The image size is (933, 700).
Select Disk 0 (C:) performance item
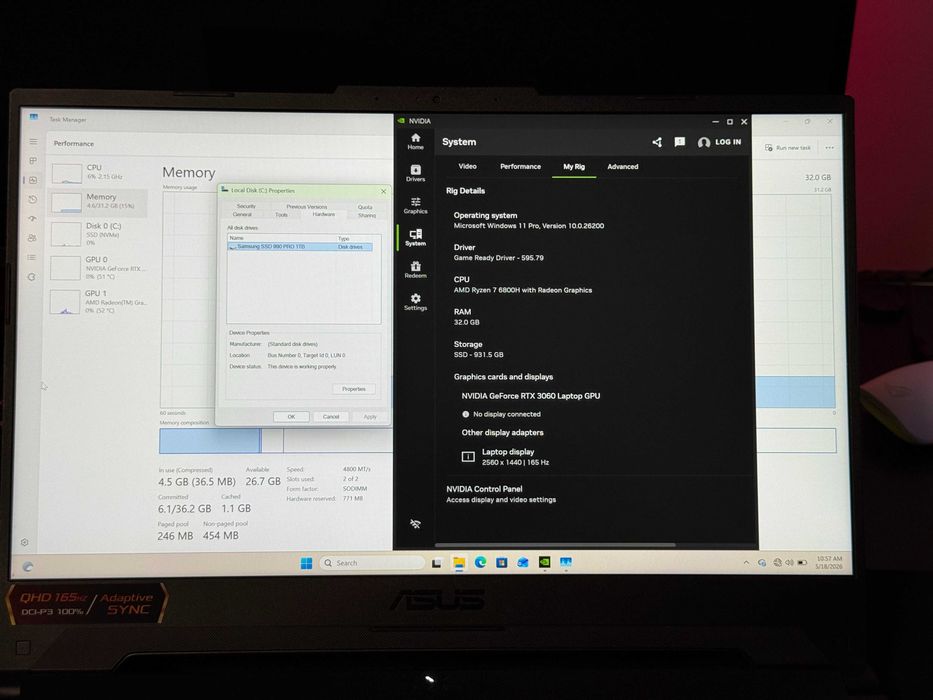(x=98, y=234)
